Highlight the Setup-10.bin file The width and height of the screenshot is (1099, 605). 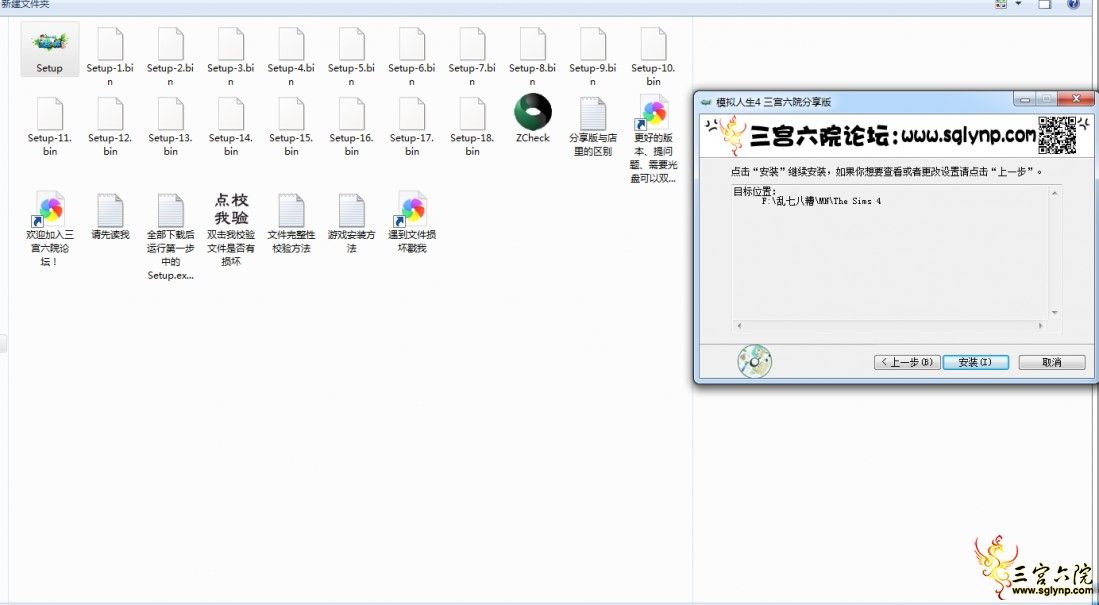click(653, 56)
